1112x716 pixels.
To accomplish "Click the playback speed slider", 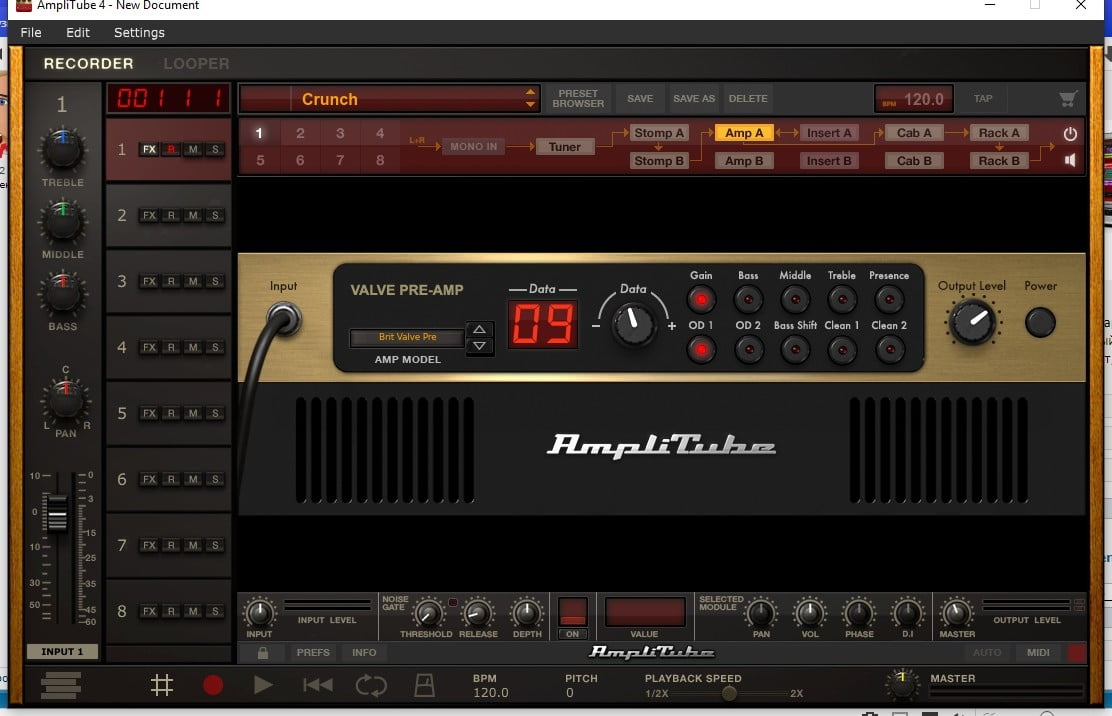I will point(728,693).
